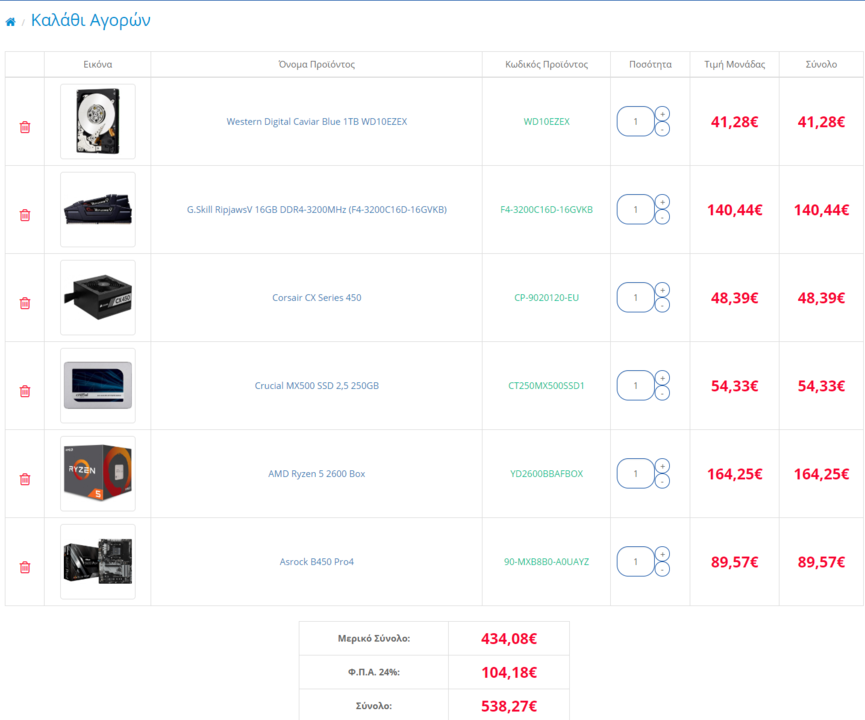The height and width of the screenshot is (720, 865).
Task: Open Western Digital Caviar Blue 1TB product link
Action: [317, 121]
